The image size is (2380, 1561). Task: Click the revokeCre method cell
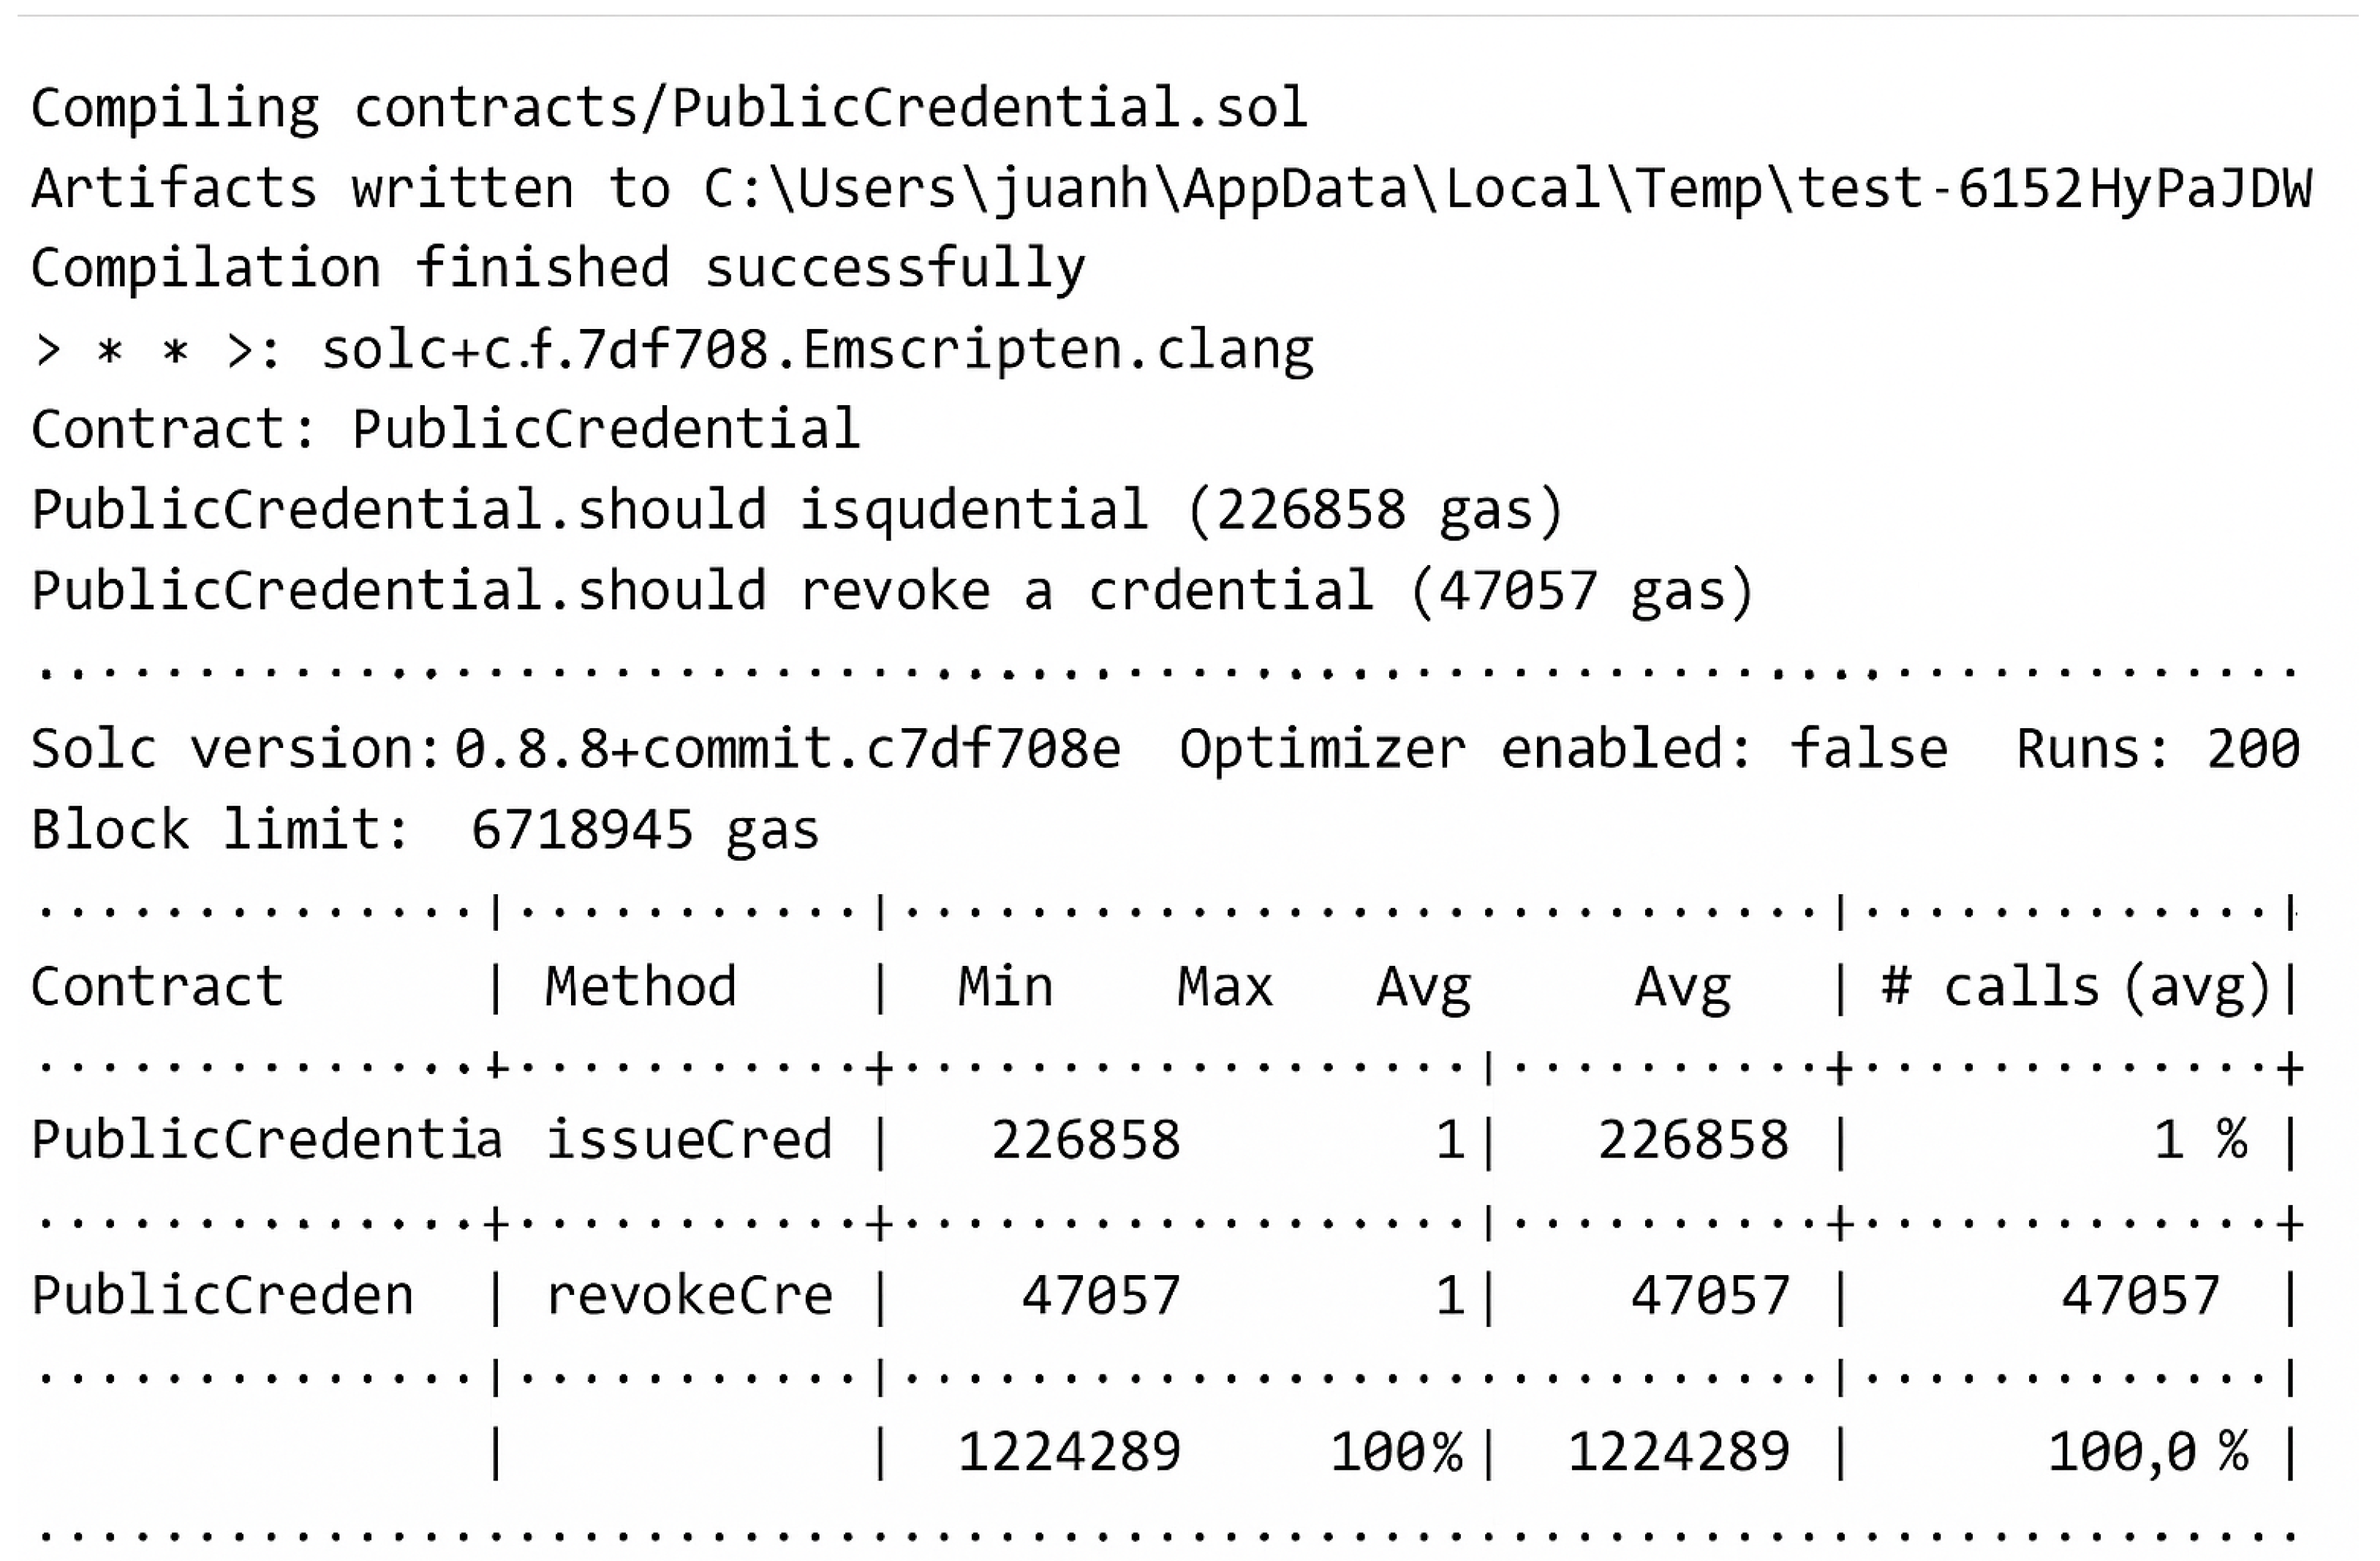[x=689, y=1296]
